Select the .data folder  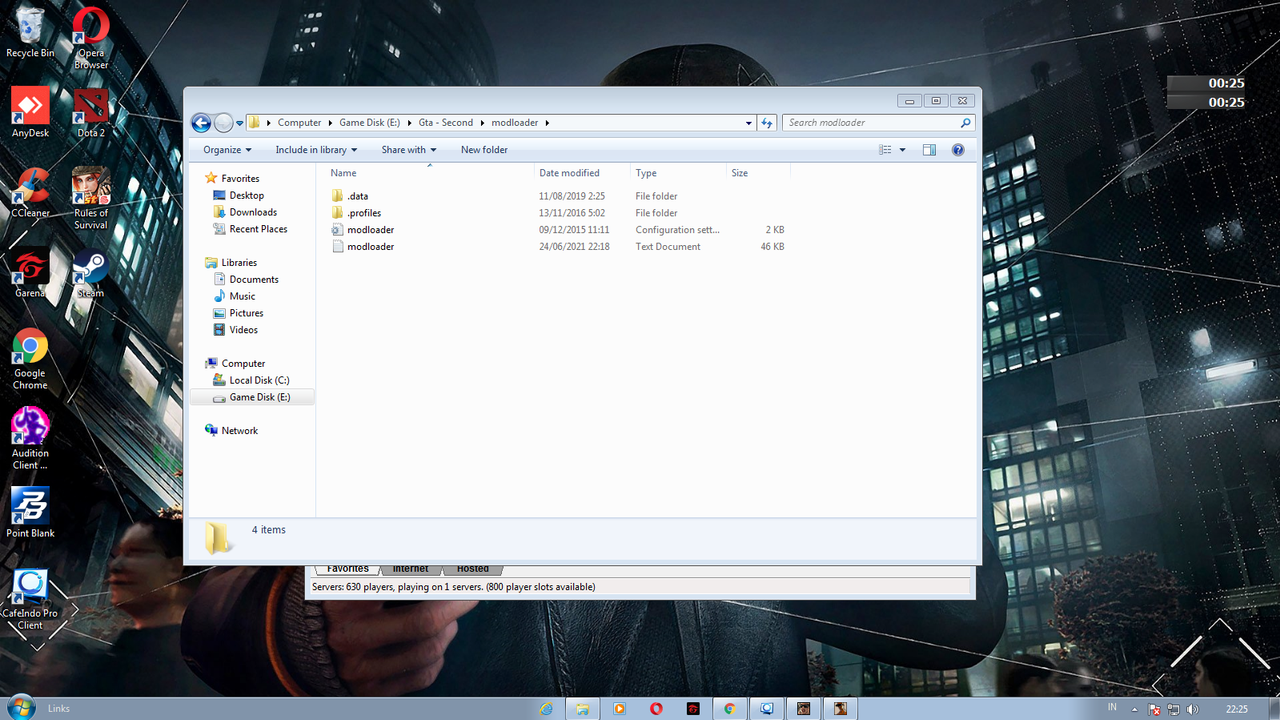pos(358,196)
